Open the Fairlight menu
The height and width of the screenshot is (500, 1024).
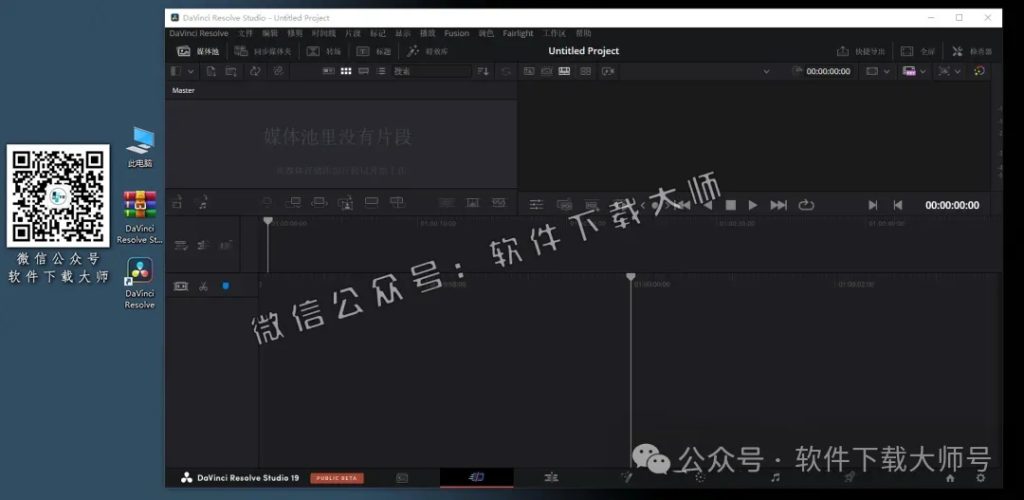click(x=518, y=33)
